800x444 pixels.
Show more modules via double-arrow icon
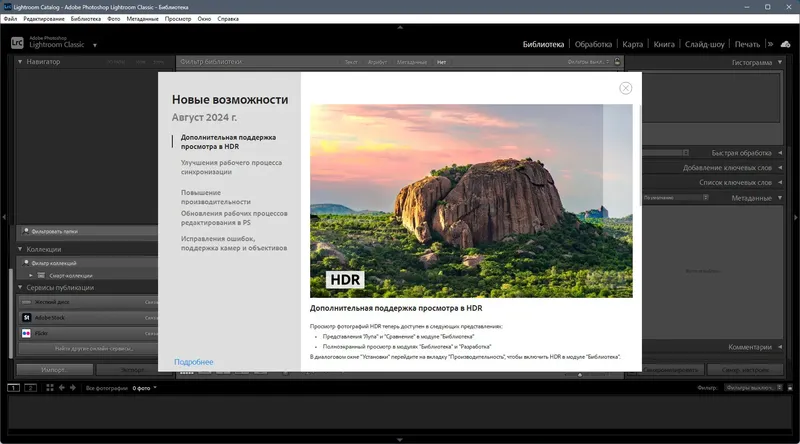(x=770, y=44)
